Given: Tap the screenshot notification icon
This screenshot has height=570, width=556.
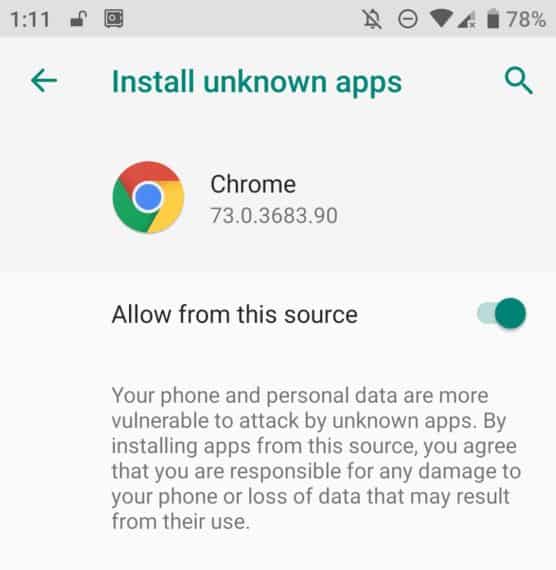Looking at the screenshot, I should pos(114,19).
